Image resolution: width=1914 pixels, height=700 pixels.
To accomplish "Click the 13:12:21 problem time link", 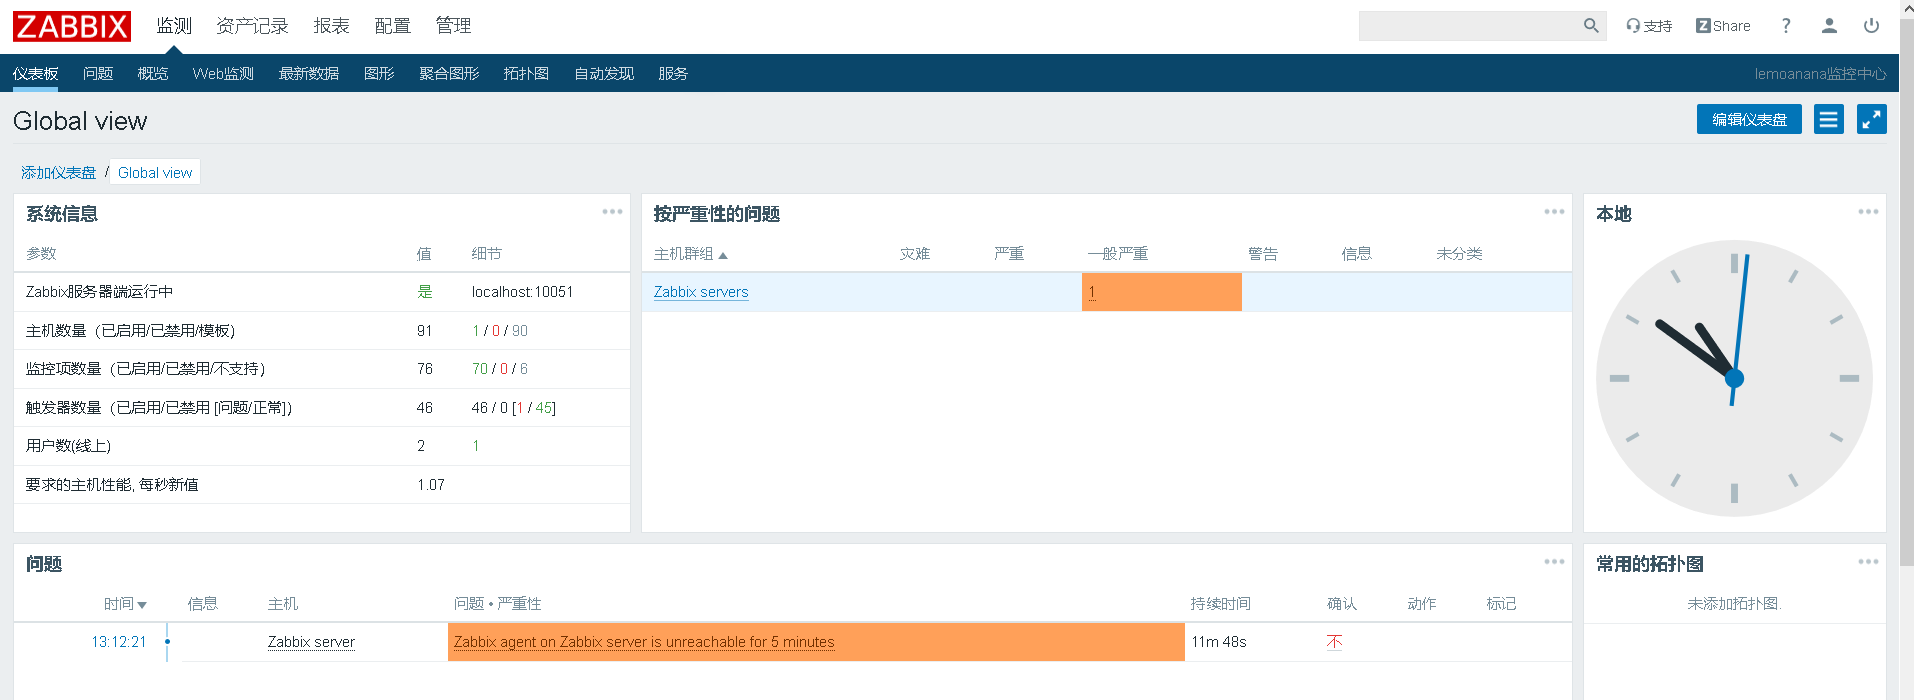I will point(119,642).
